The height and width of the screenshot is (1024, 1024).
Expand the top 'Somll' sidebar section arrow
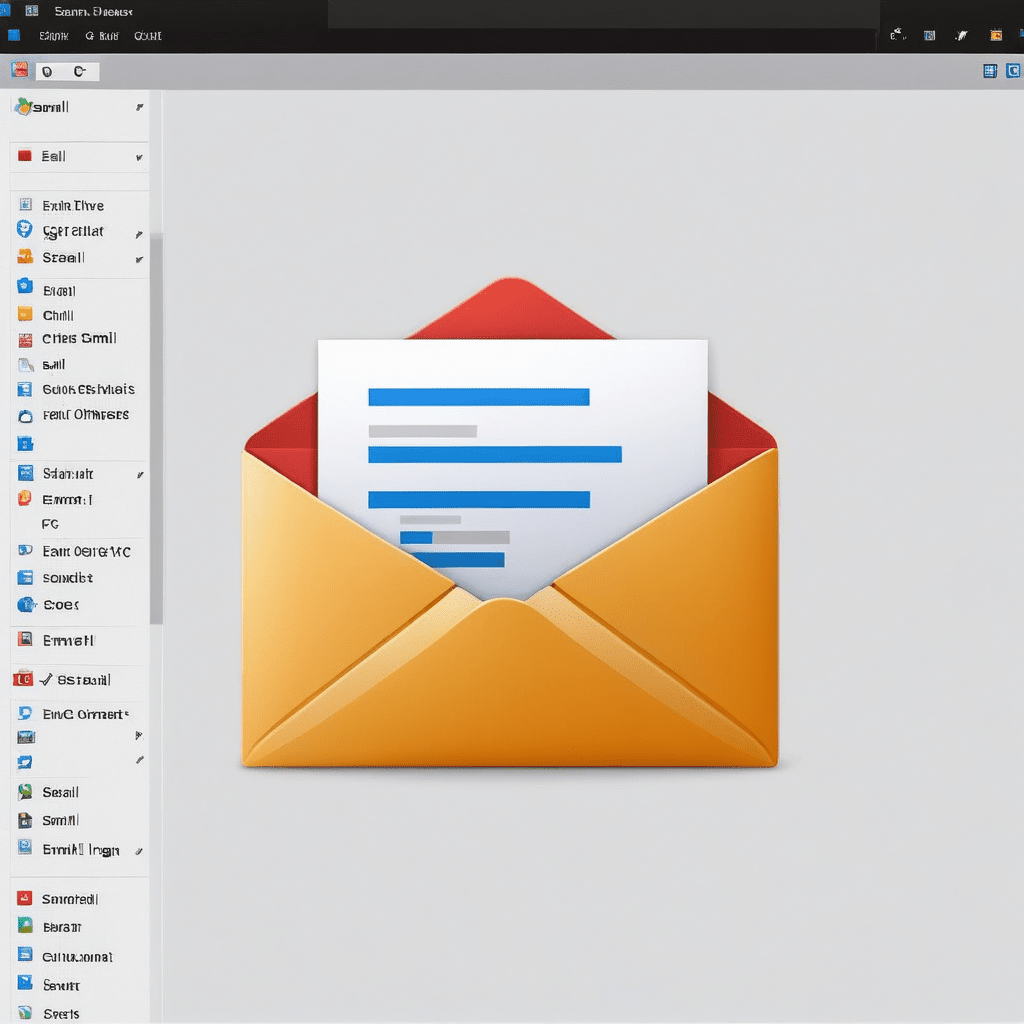pyautogui.click(x=139, y=107)
